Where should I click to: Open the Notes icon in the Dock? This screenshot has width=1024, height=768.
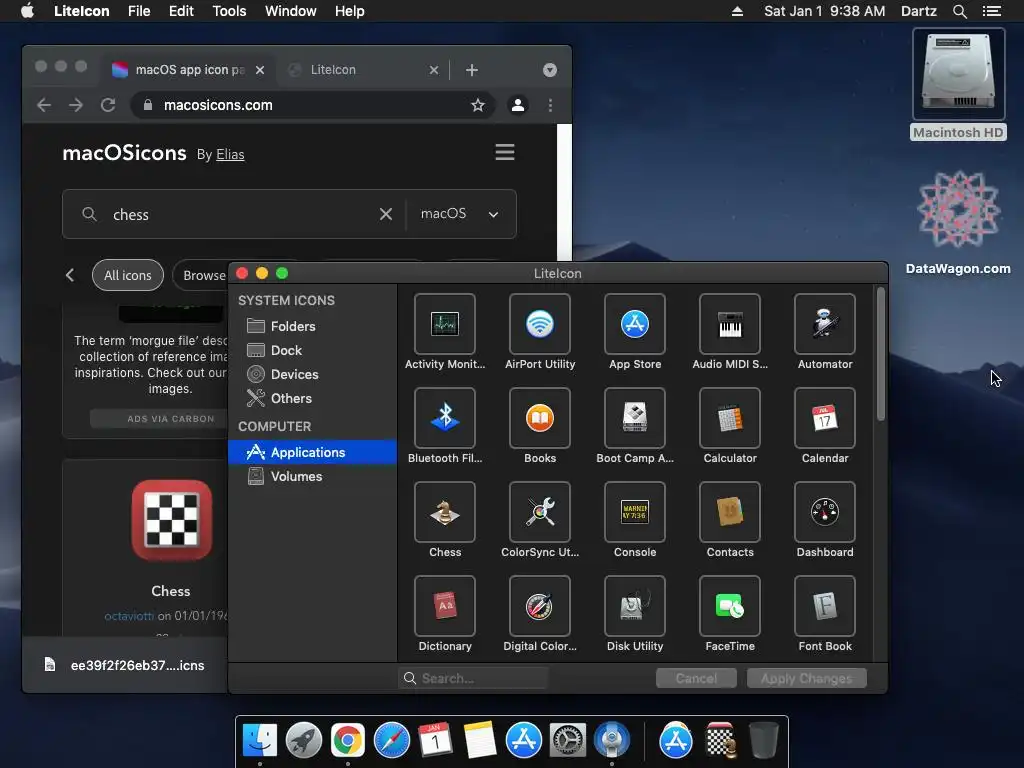tap(479, 740)
